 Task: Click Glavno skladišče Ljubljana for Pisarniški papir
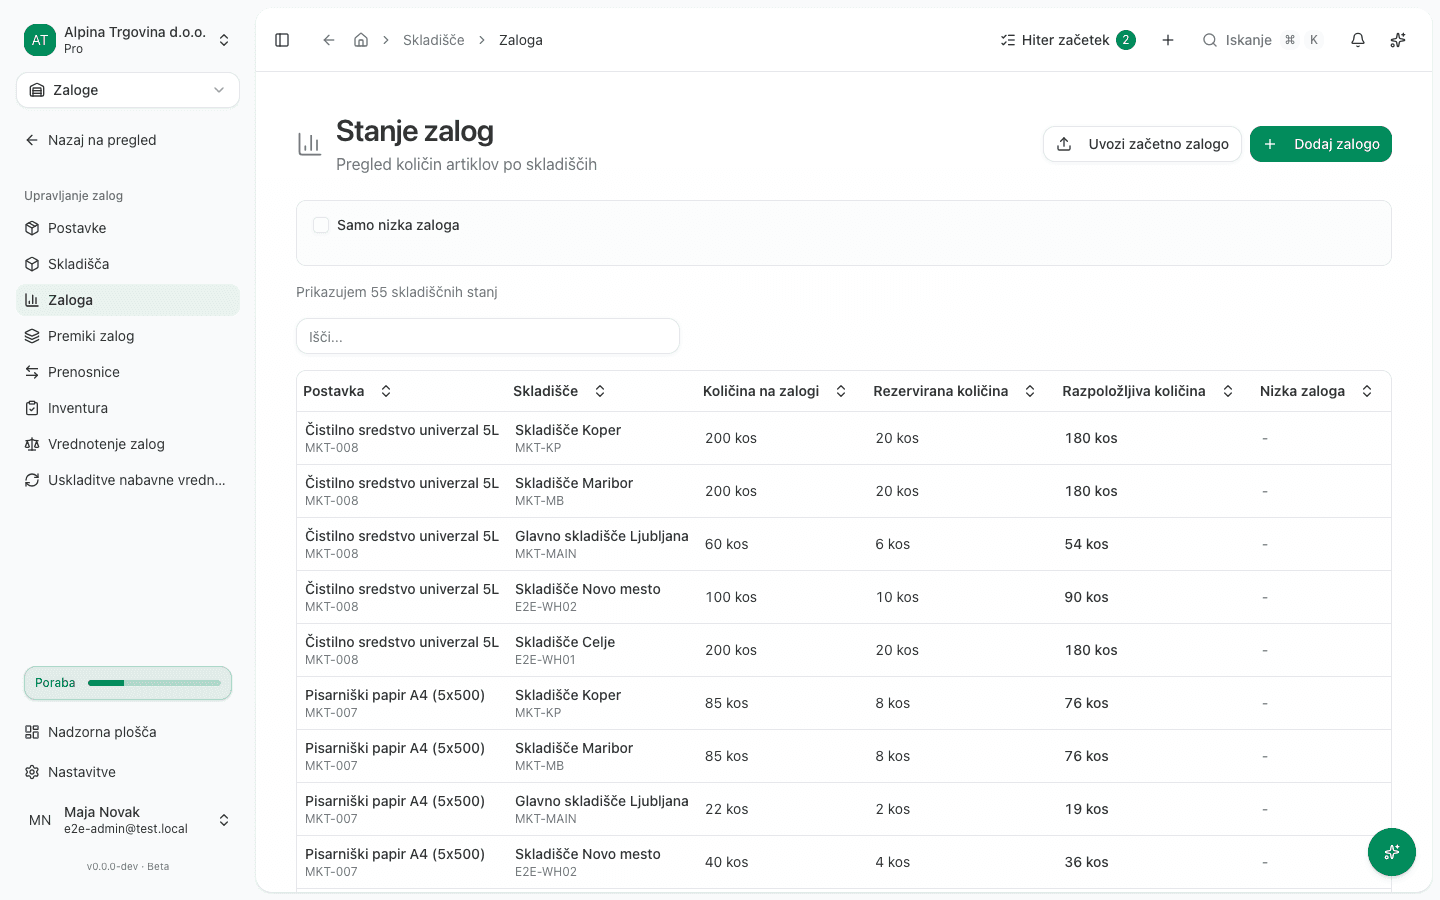click(x=602, y=801)
